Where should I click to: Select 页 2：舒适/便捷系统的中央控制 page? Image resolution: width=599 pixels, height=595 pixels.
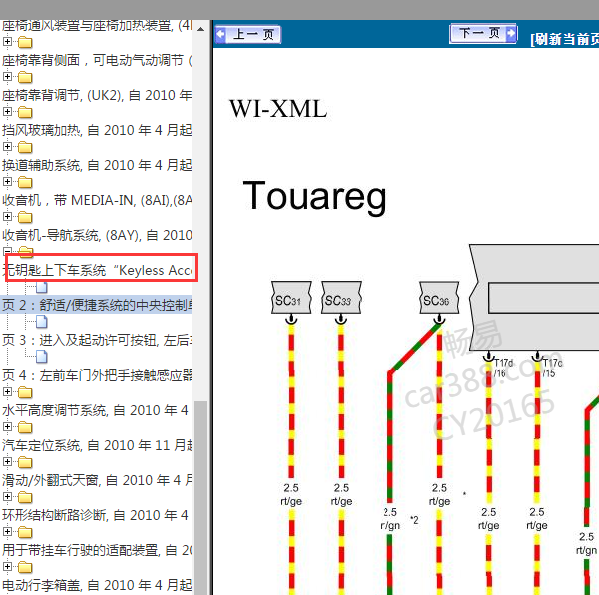pyautogui.click(x=97, y=305)
